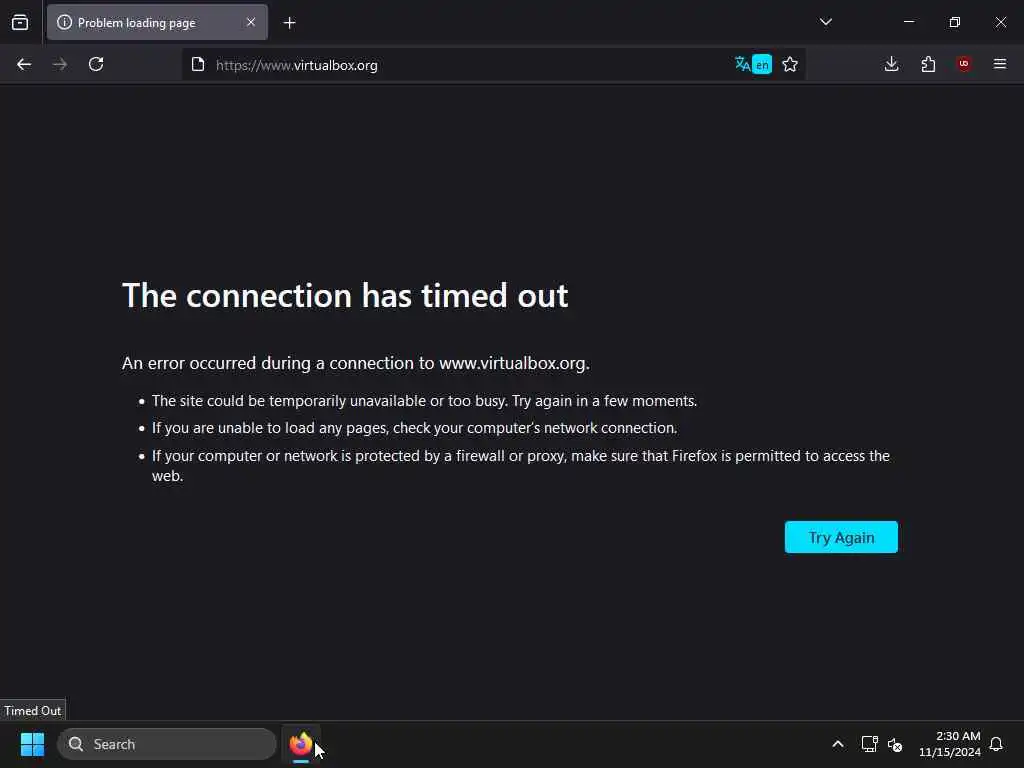Reload the current page
The width and height of the screenshot is (1024, 768).
pyautogui.click(x=96, y=64)
